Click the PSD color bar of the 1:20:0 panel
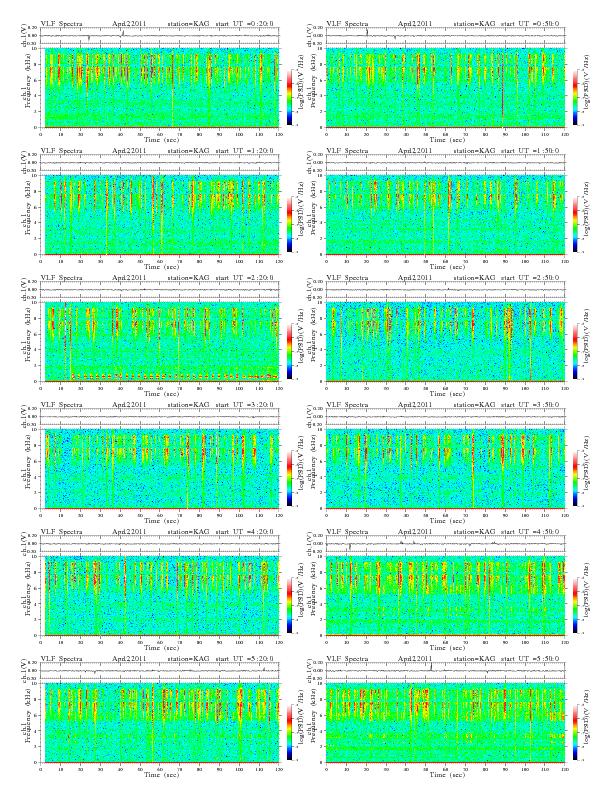The height and width of the screenshot is (792, 612). (x=289, y=224)
